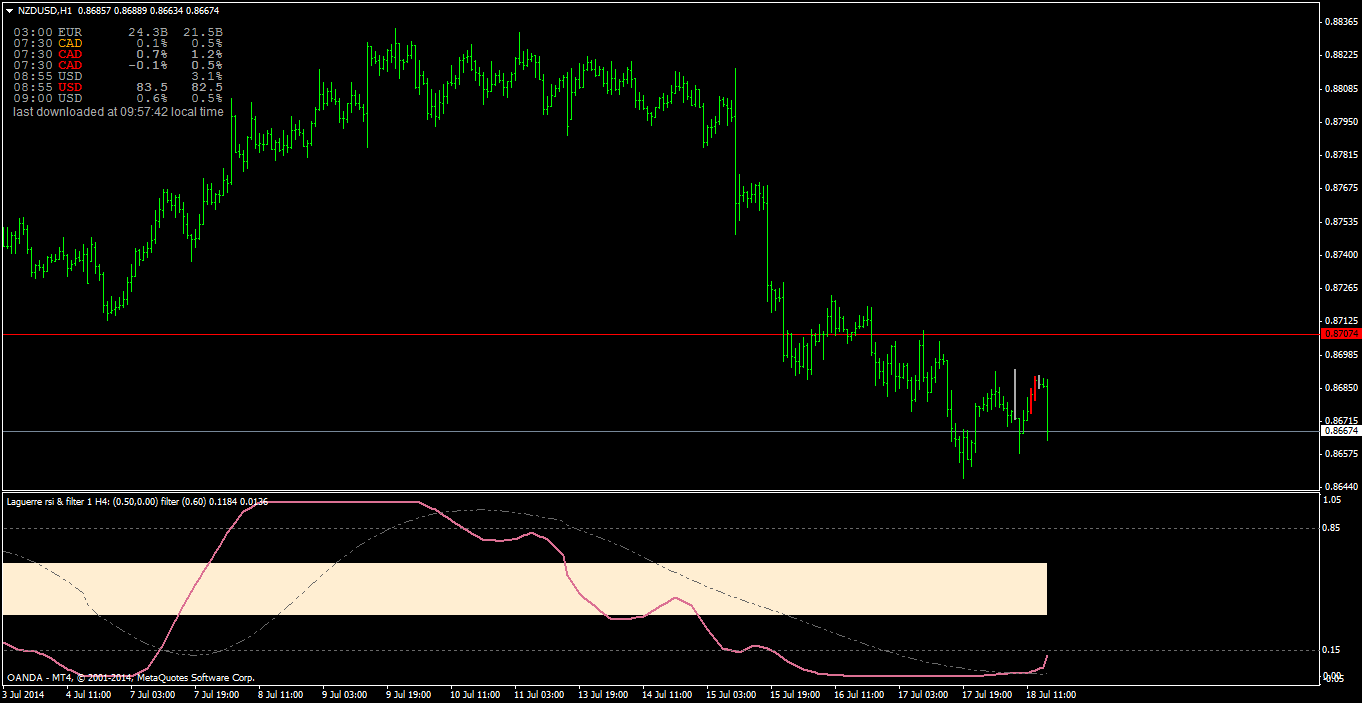Click the 03:00 EUR news row

[118, 32]
